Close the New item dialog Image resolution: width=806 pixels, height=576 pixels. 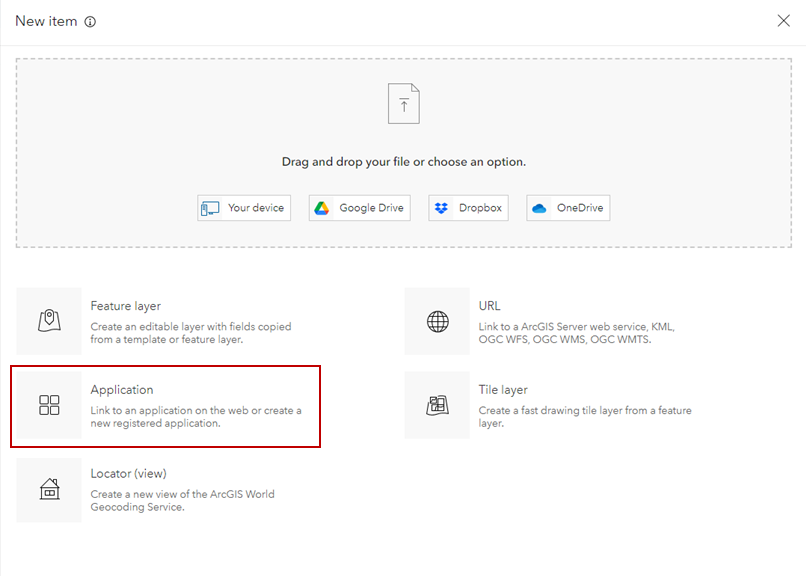784,21
